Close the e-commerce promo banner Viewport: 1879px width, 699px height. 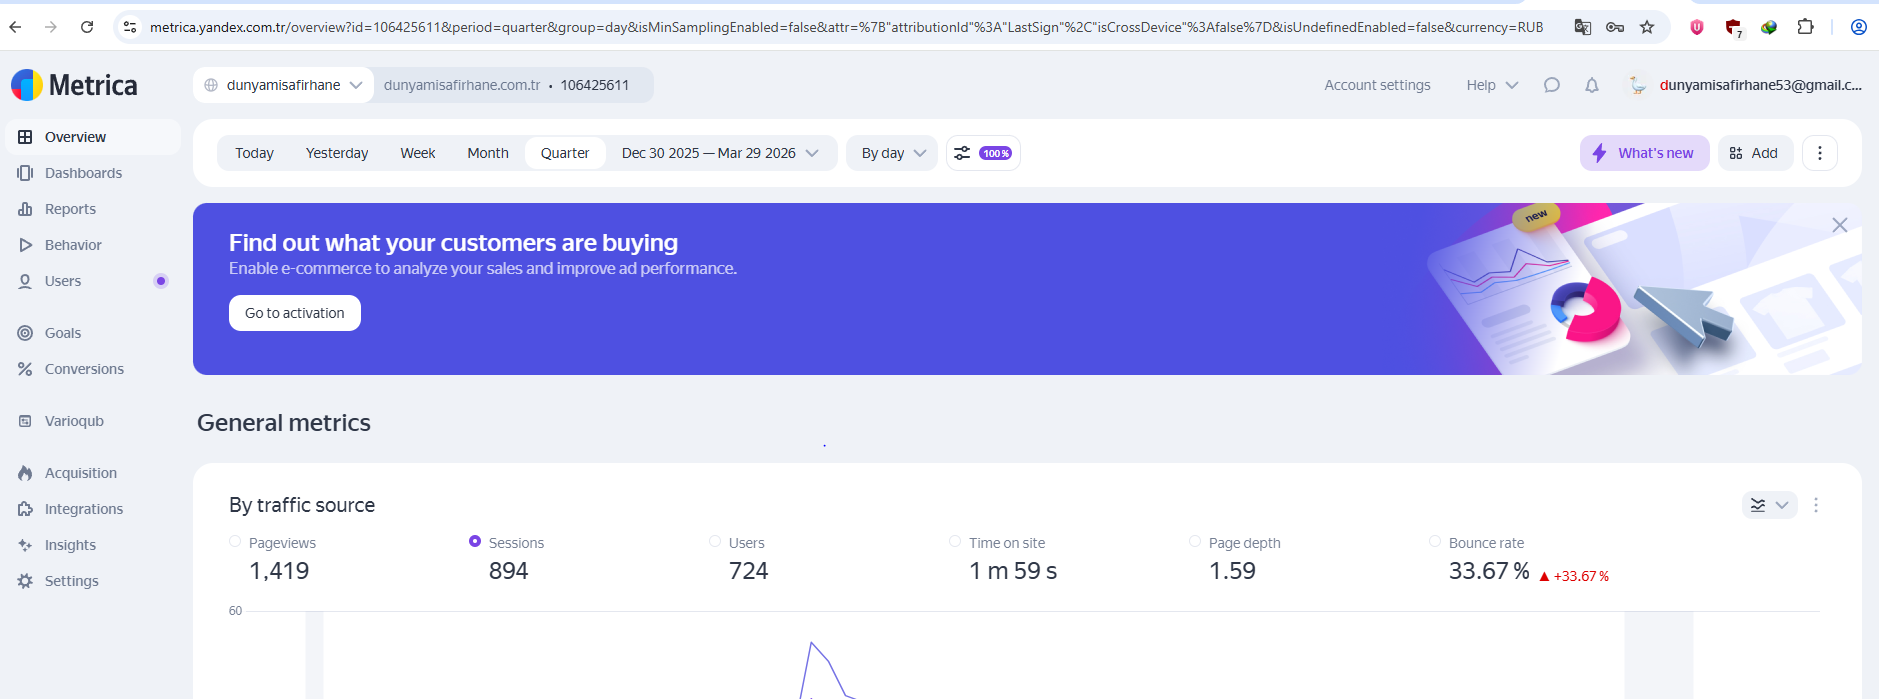click(1840, 225)
